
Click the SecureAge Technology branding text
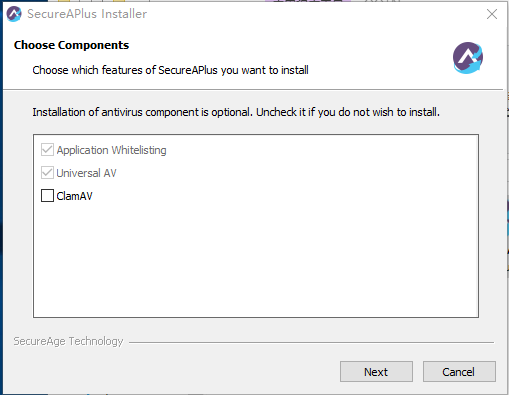pyautogui.click(x=68, y=341)
